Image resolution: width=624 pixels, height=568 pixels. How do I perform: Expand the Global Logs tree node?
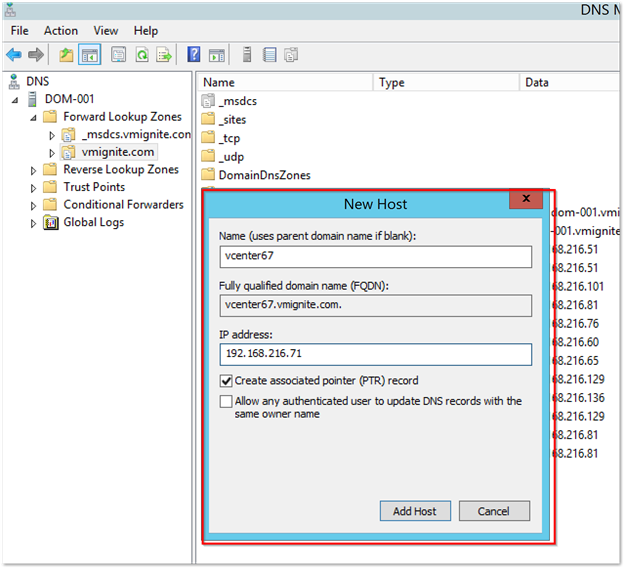tap(34, 223)
